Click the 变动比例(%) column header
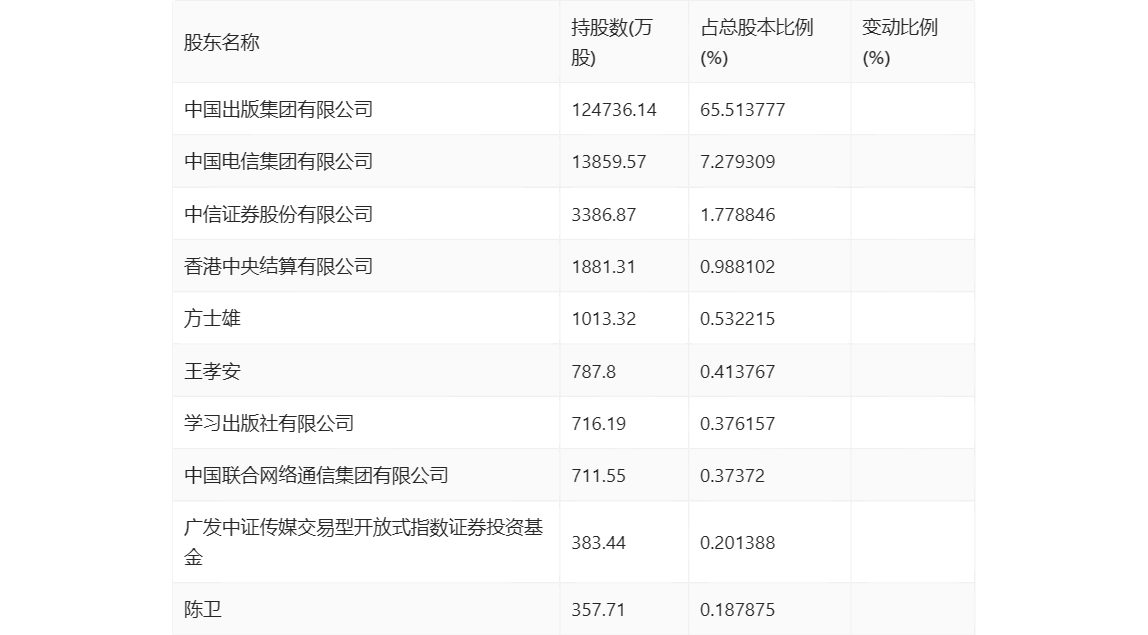This screenshot has height=635, width=1148. 900,42
